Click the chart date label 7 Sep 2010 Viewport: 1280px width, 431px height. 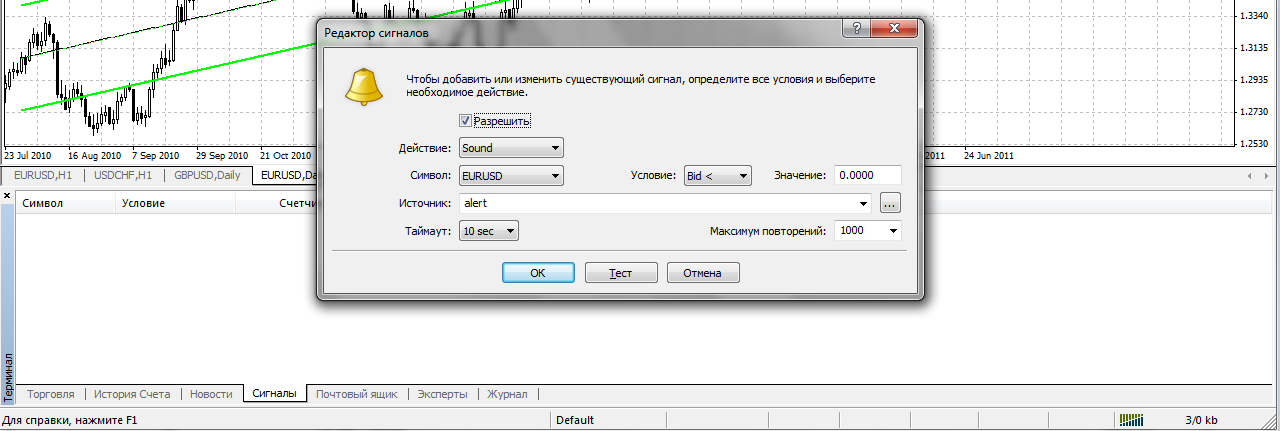pos(155,156)
